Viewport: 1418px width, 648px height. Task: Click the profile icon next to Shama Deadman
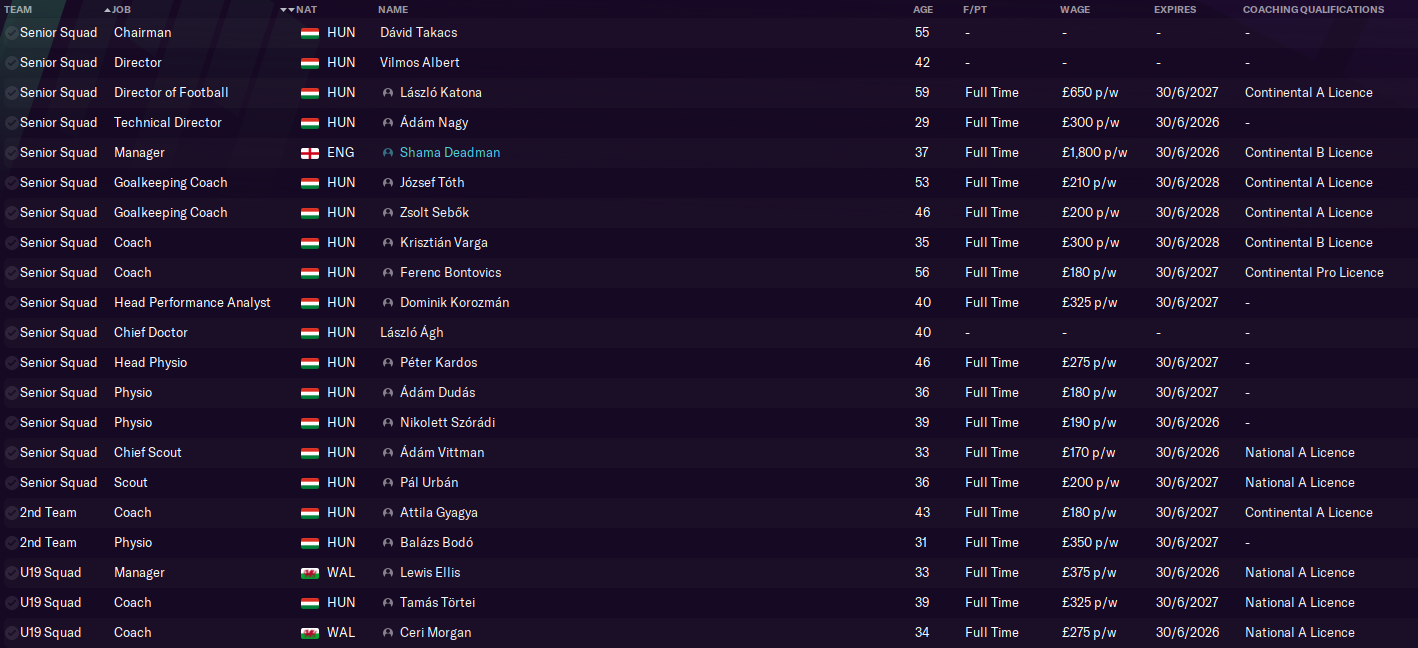388,153
